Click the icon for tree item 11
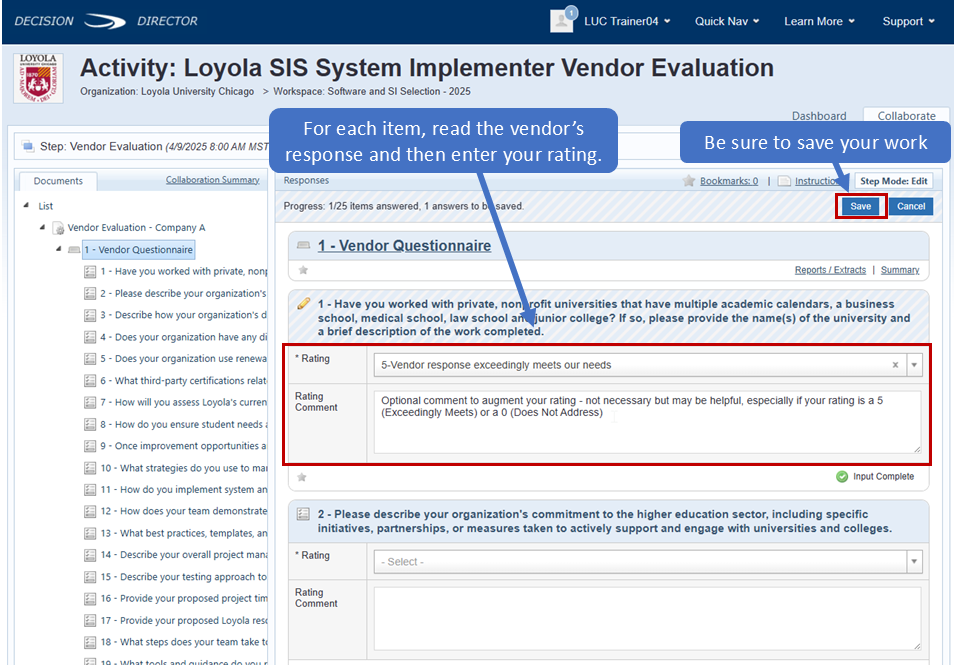Screen dimensions: 955x665 click(90, 490)
